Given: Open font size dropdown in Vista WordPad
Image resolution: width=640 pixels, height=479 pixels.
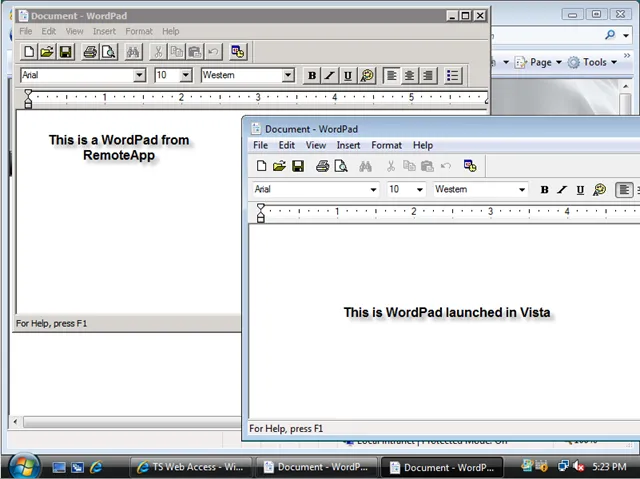Looking at the screenshot, I should [x=420, y=190].
